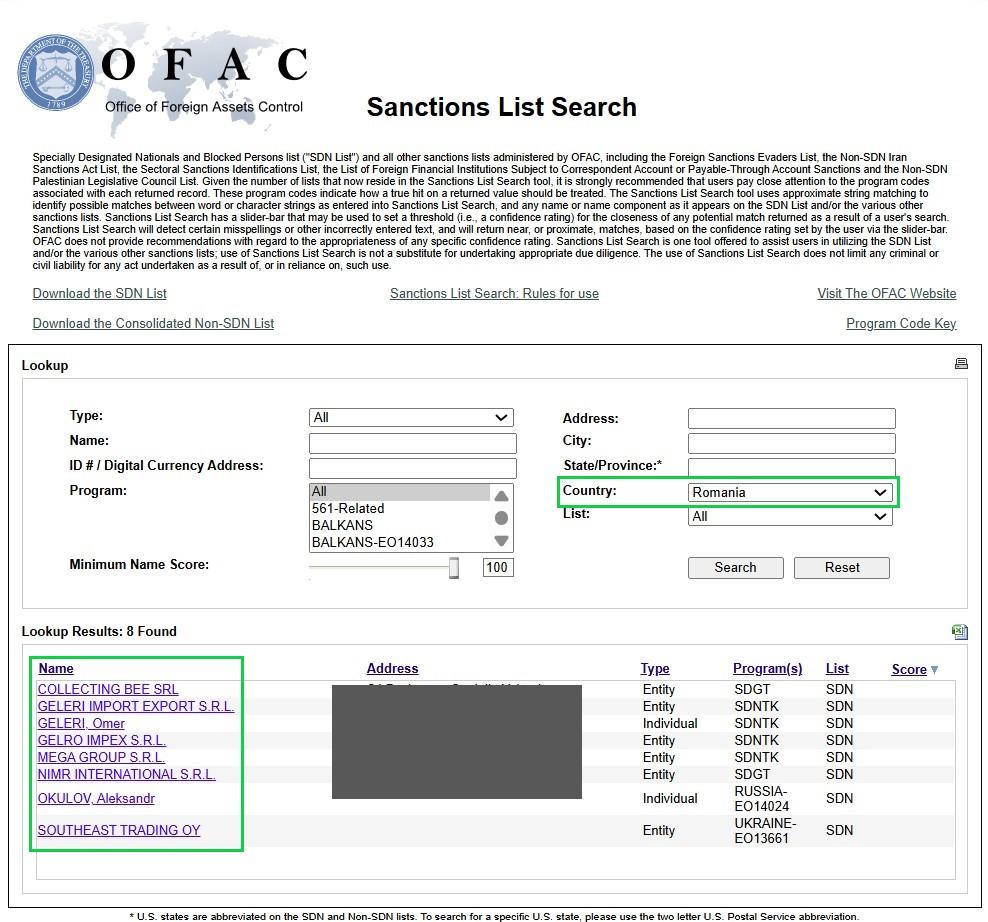Open NIMR INTERNATIONAL S.R.L. result

[x=126, y=775]
